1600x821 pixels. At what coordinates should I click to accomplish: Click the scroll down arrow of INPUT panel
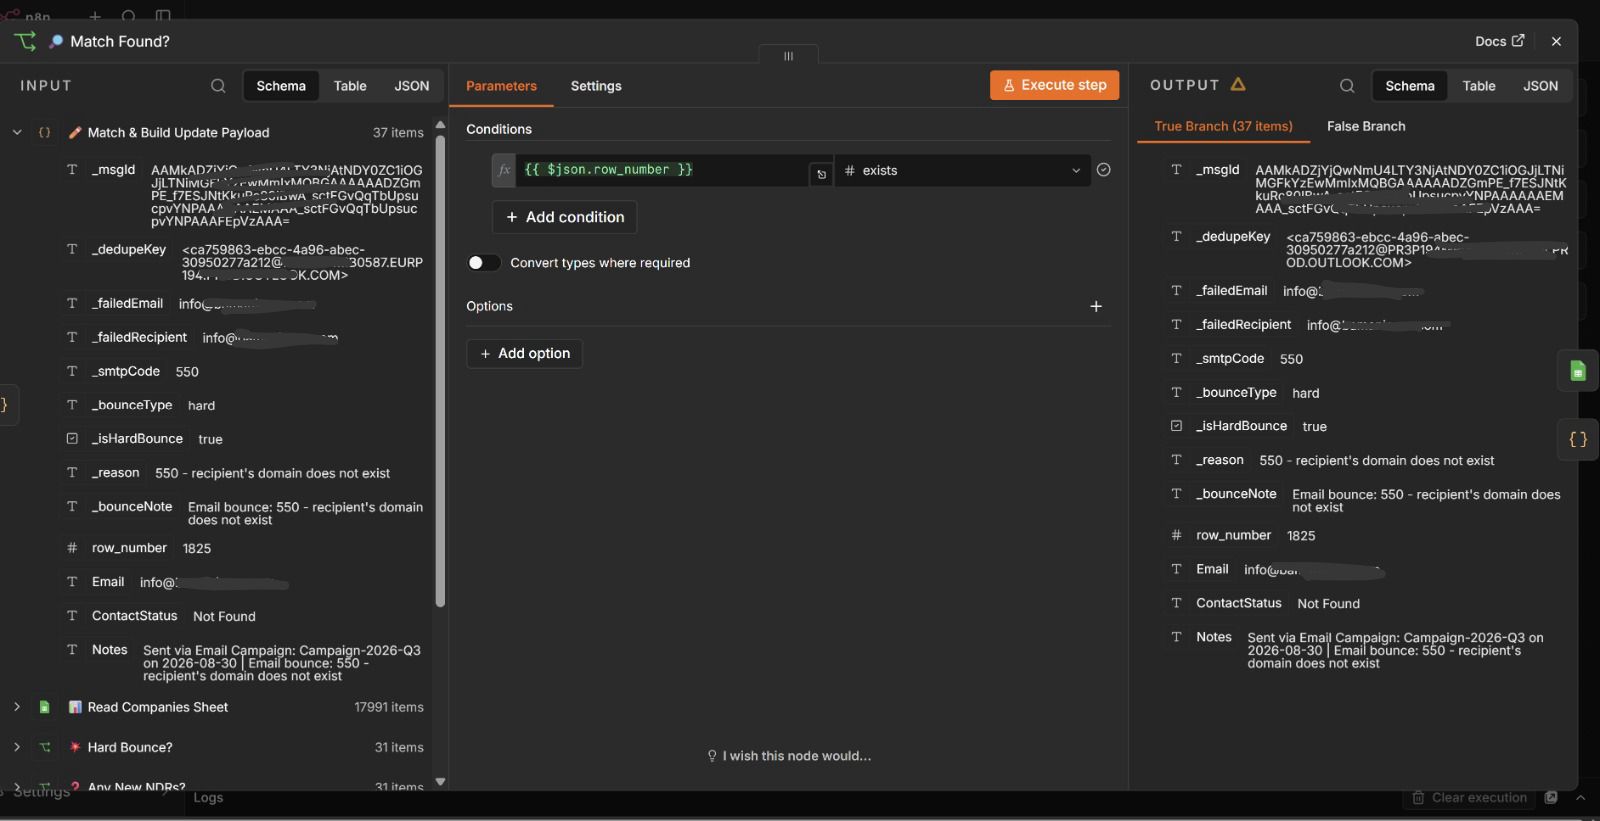tap(440, 782)
